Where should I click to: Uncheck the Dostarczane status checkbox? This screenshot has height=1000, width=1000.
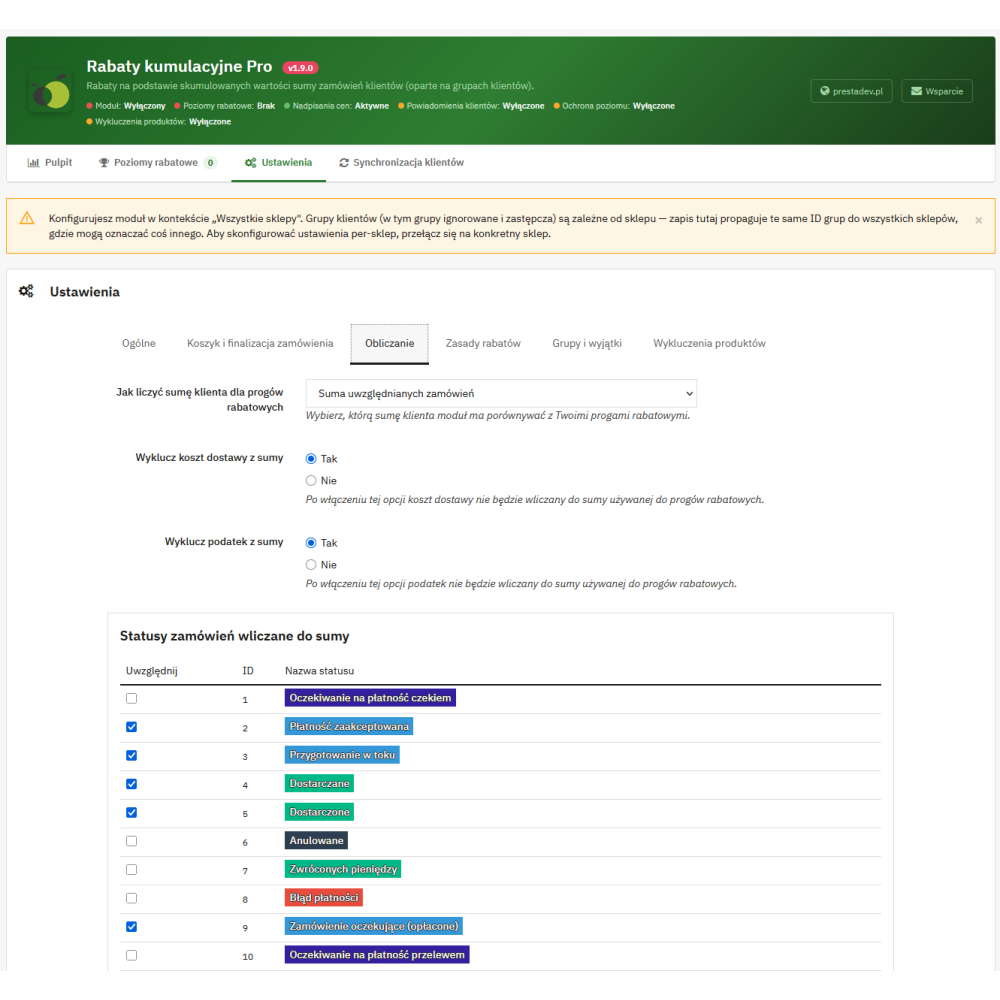pos(131,784)
